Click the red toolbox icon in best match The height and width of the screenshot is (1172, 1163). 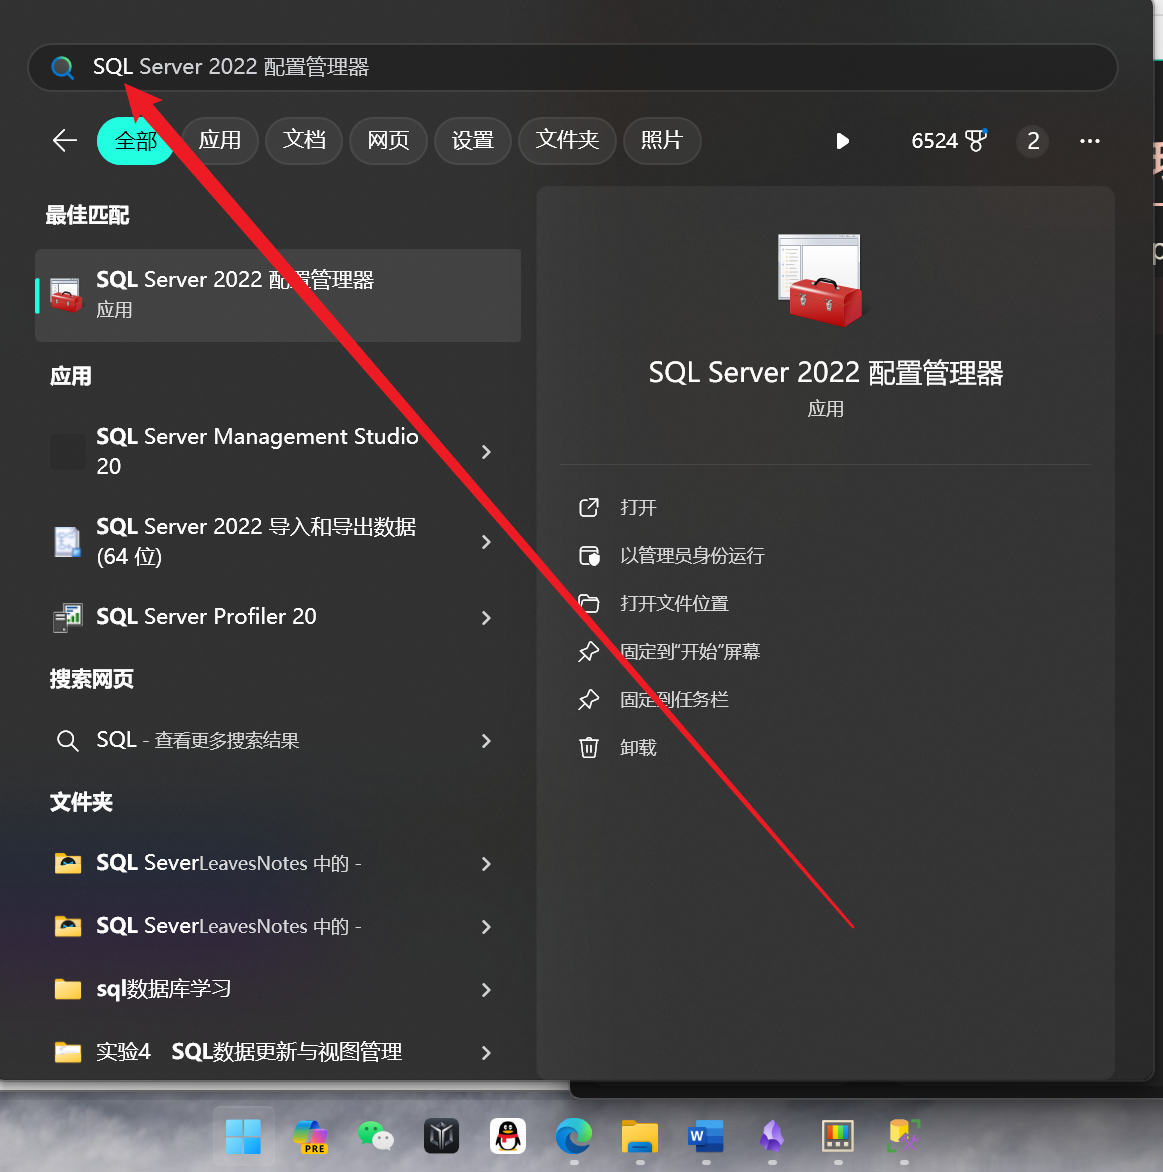[x=66, y=295]
